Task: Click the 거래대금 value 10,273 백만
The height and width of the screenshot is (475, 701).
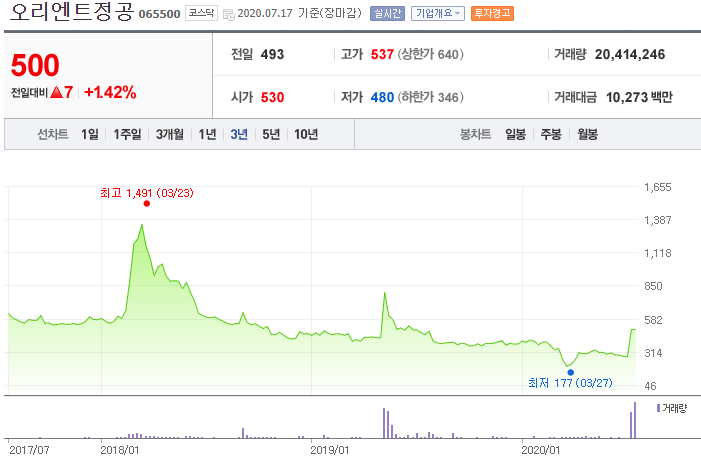Action: (x=639, y=98)
